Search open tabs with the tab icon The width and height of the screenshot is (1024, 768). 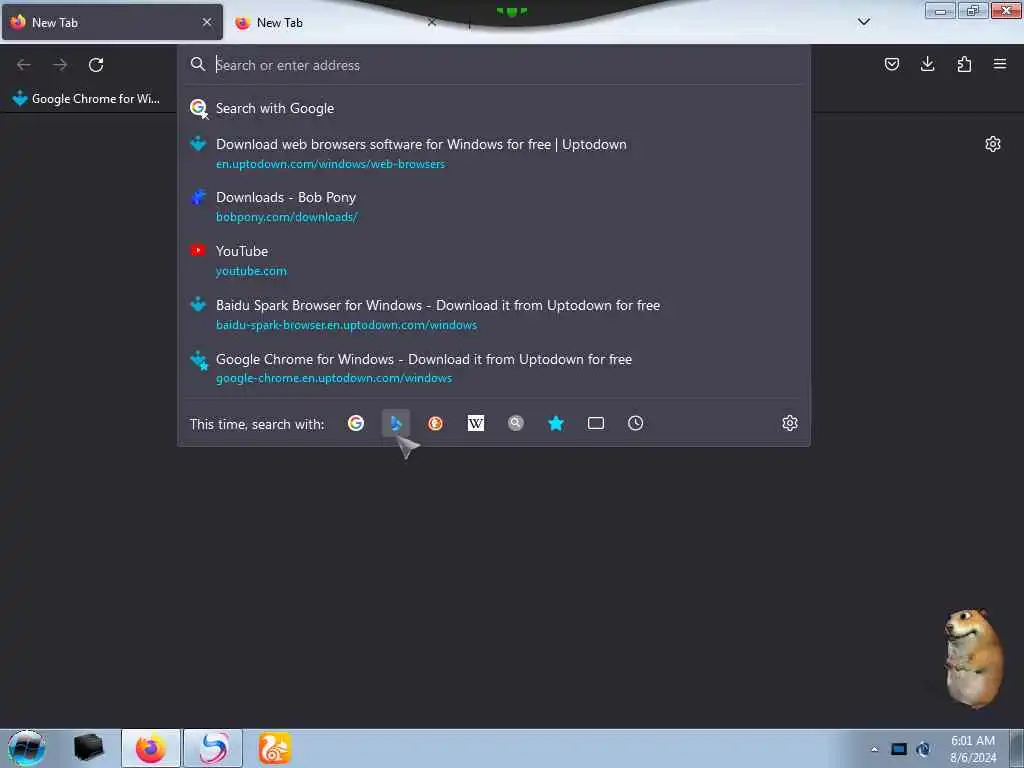click(596, 423)
